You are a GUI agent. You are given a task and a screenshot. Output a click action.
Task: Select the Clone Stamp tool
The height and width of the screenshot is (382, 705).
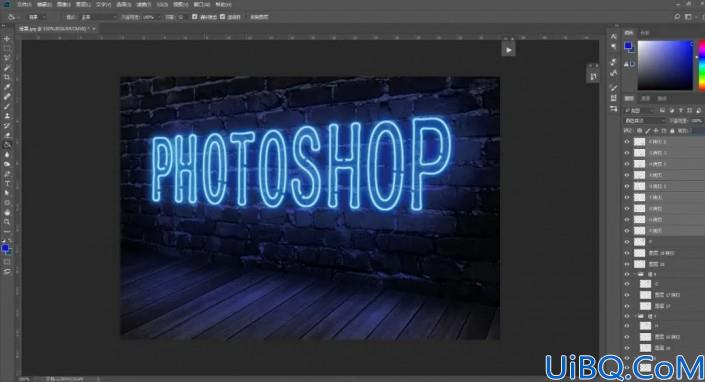[7, 115]
